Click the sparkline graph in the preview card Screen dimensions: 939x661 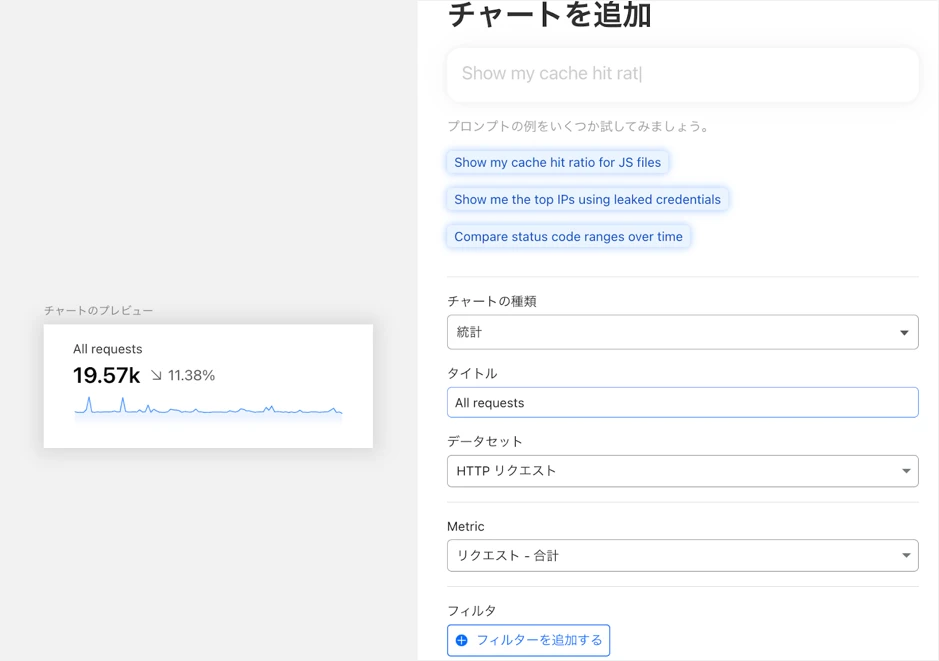[x=208, y=408]
